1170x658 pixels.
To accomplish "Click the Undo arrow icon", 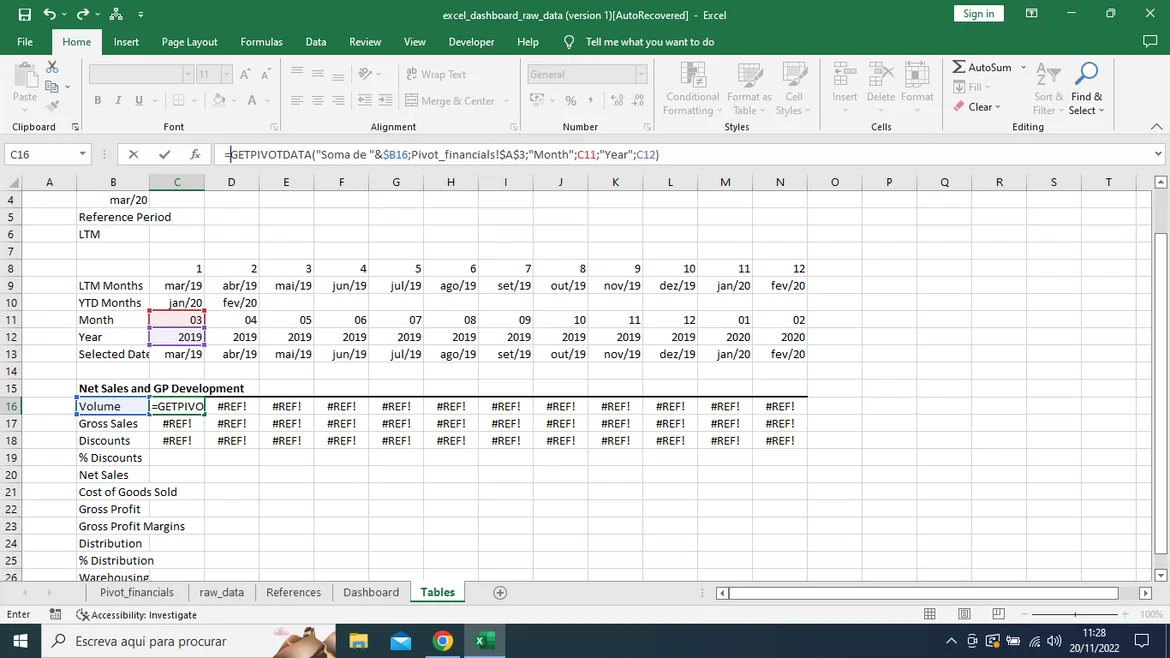I will point(50,15).
